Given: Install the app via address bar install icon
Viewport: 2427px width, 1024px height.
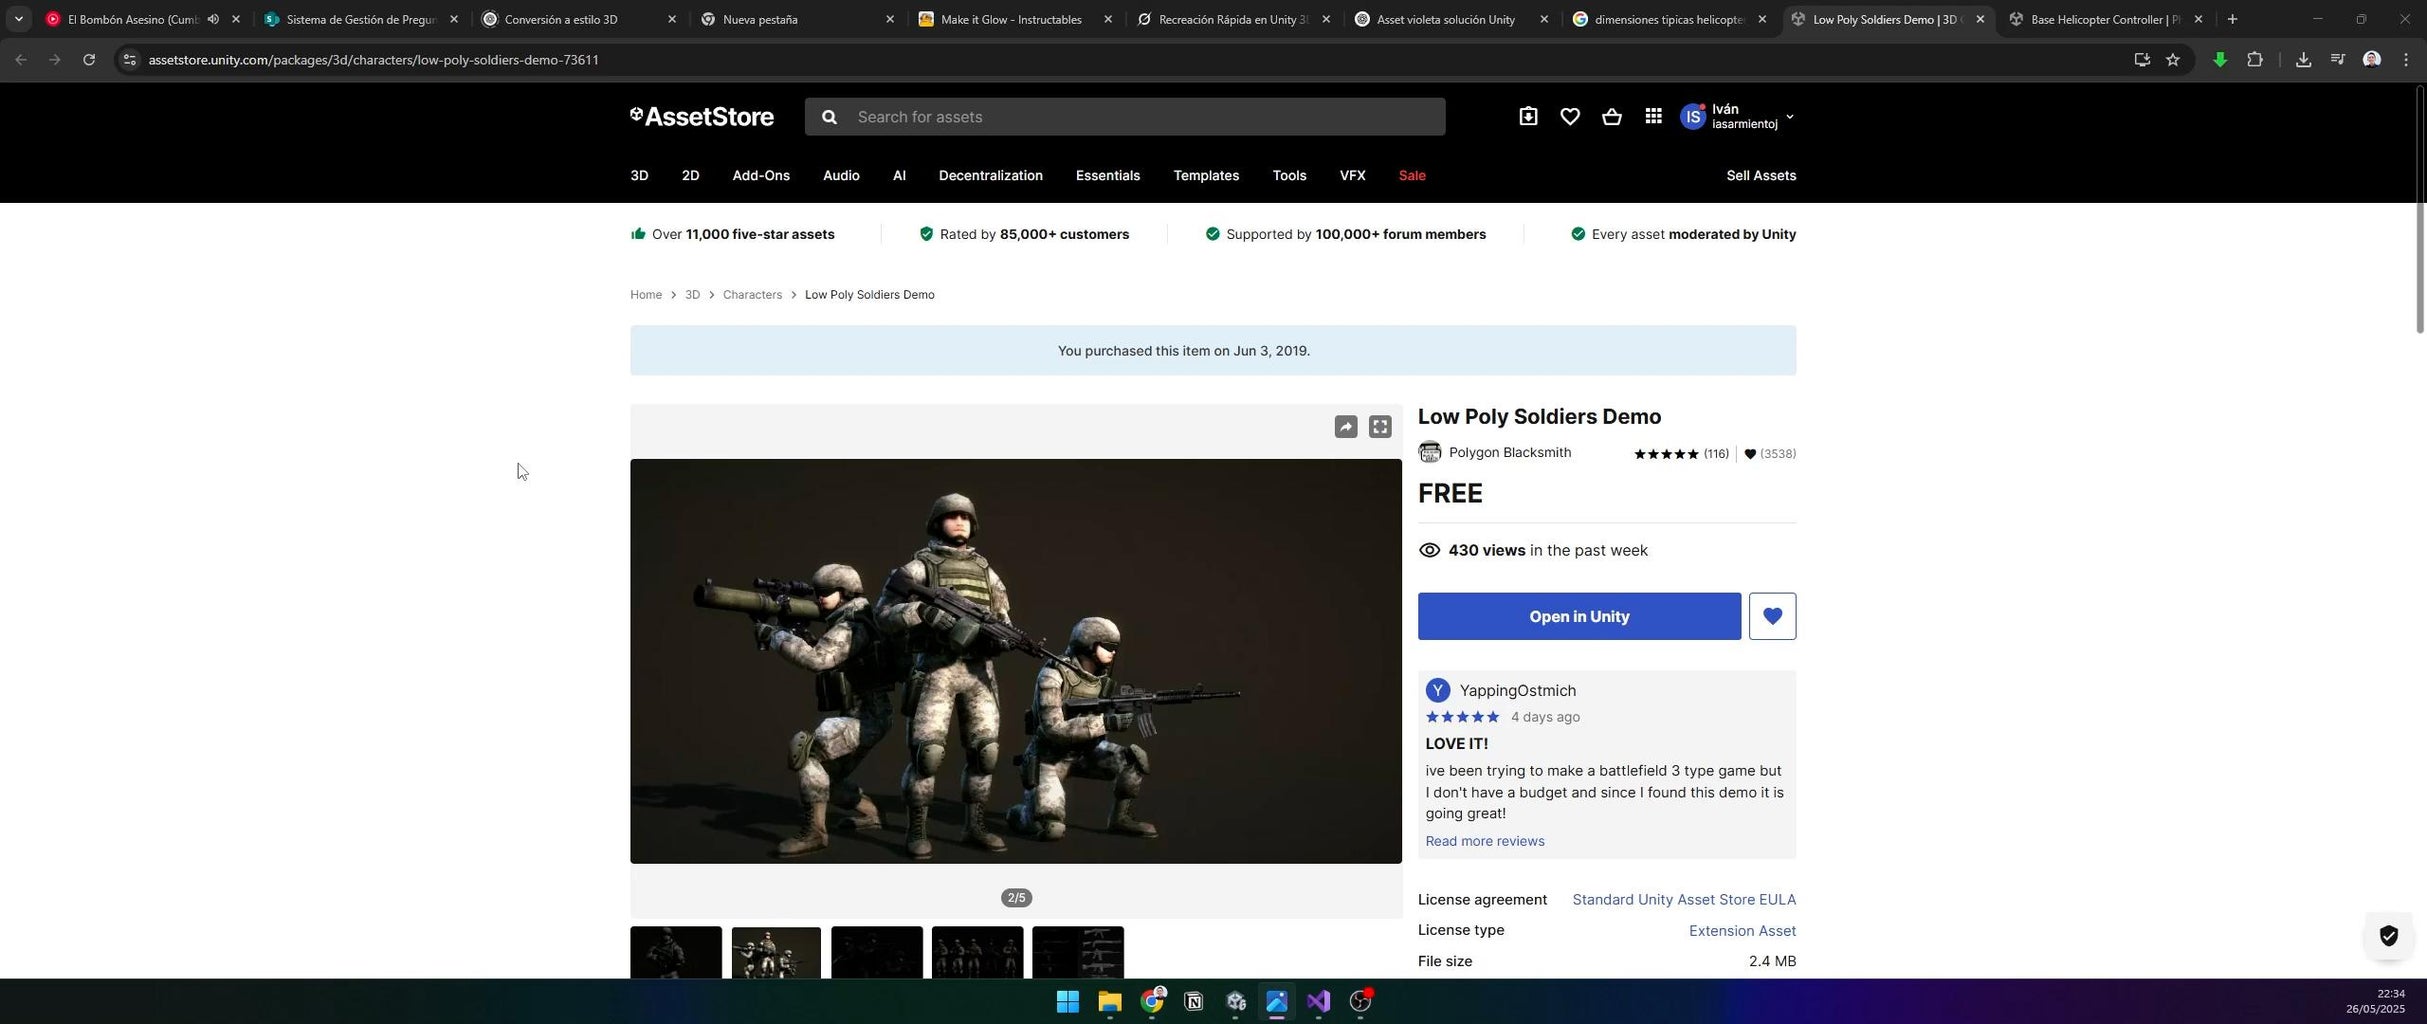Looking at the screenshot, I should [x=2141, y=60].
